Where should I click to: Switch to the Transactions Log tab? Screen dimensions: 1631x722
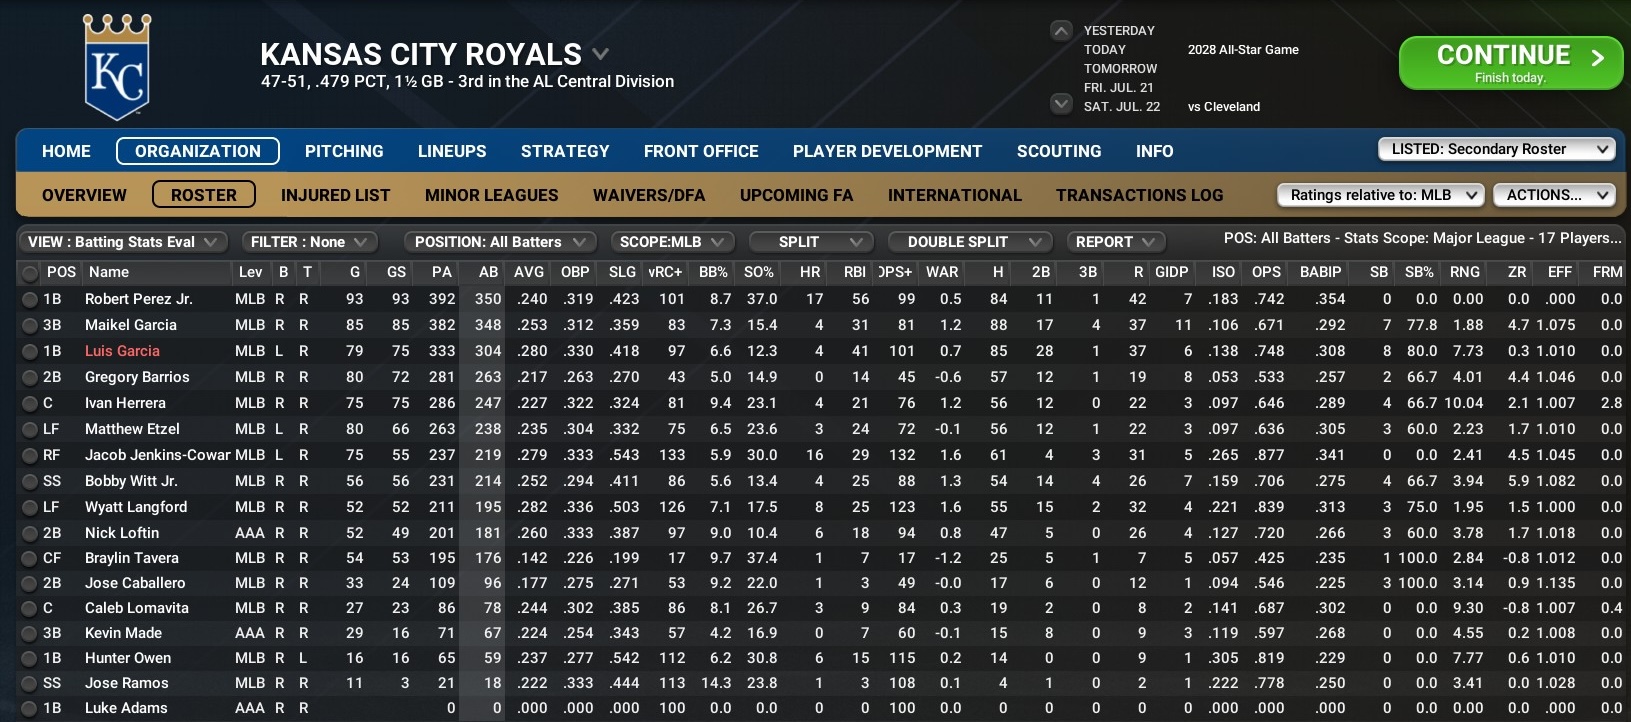click(x=1139, y=195)
